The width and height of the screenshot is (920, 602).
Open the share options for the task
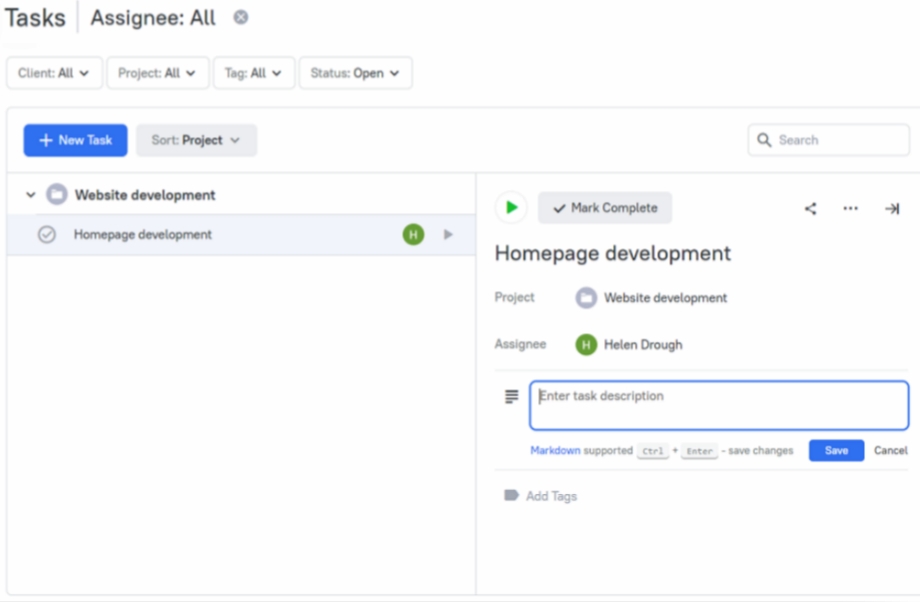pyautogui.click(x=811, y=208)
